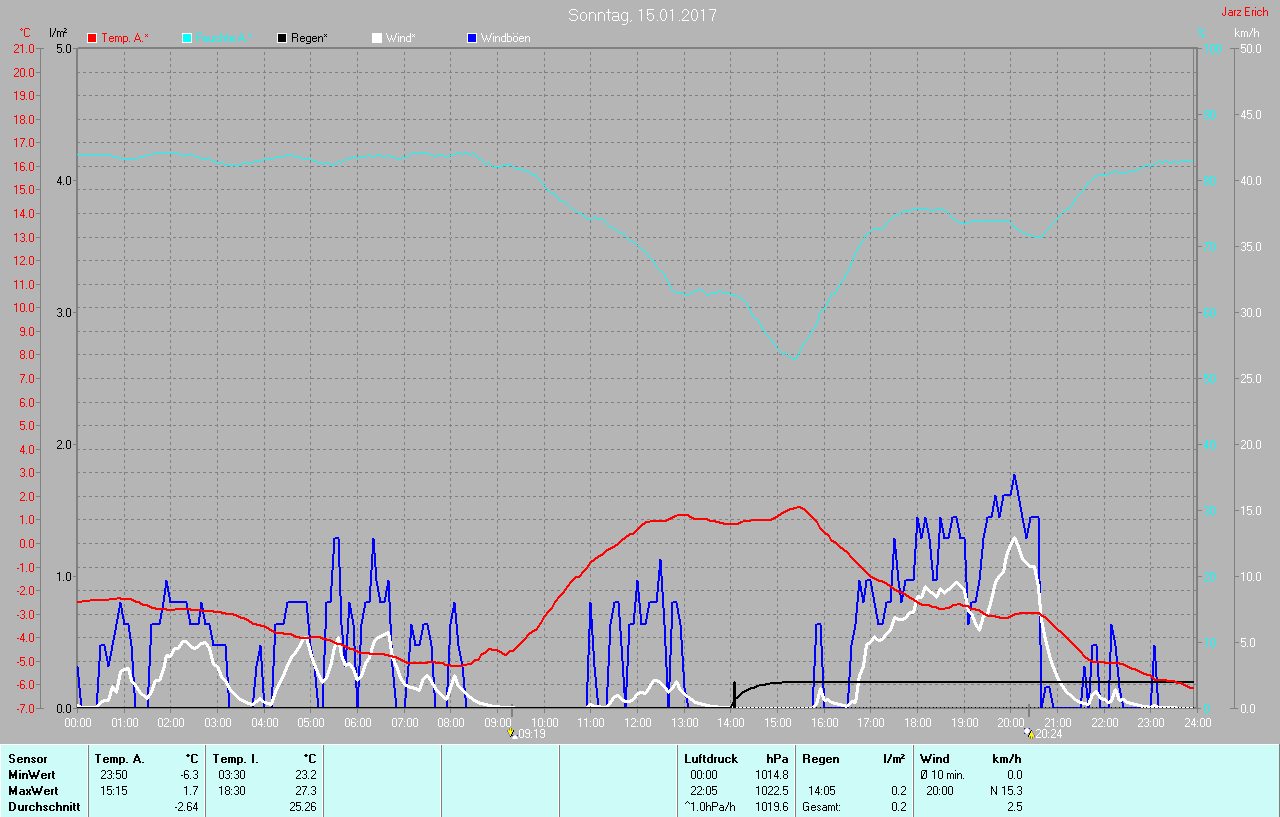
Task: Click the red Temp. A. legend swatch
Action: coord(92,38)
